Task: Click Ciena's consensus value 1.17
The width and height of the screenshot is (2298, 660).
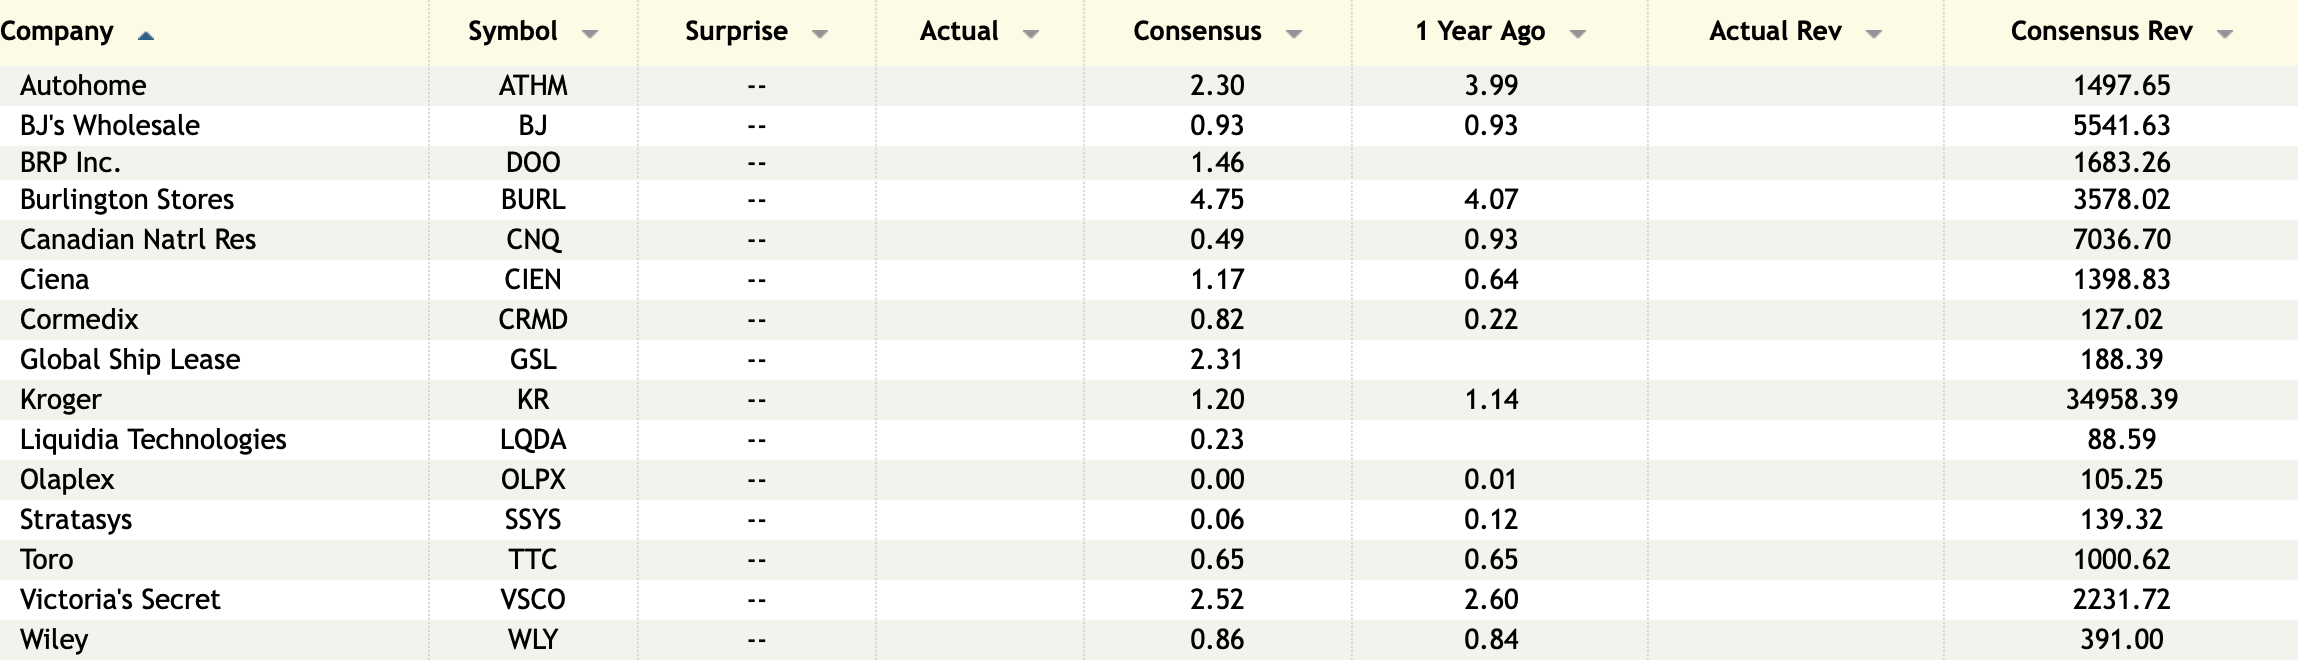Action: click(1217, 280)
